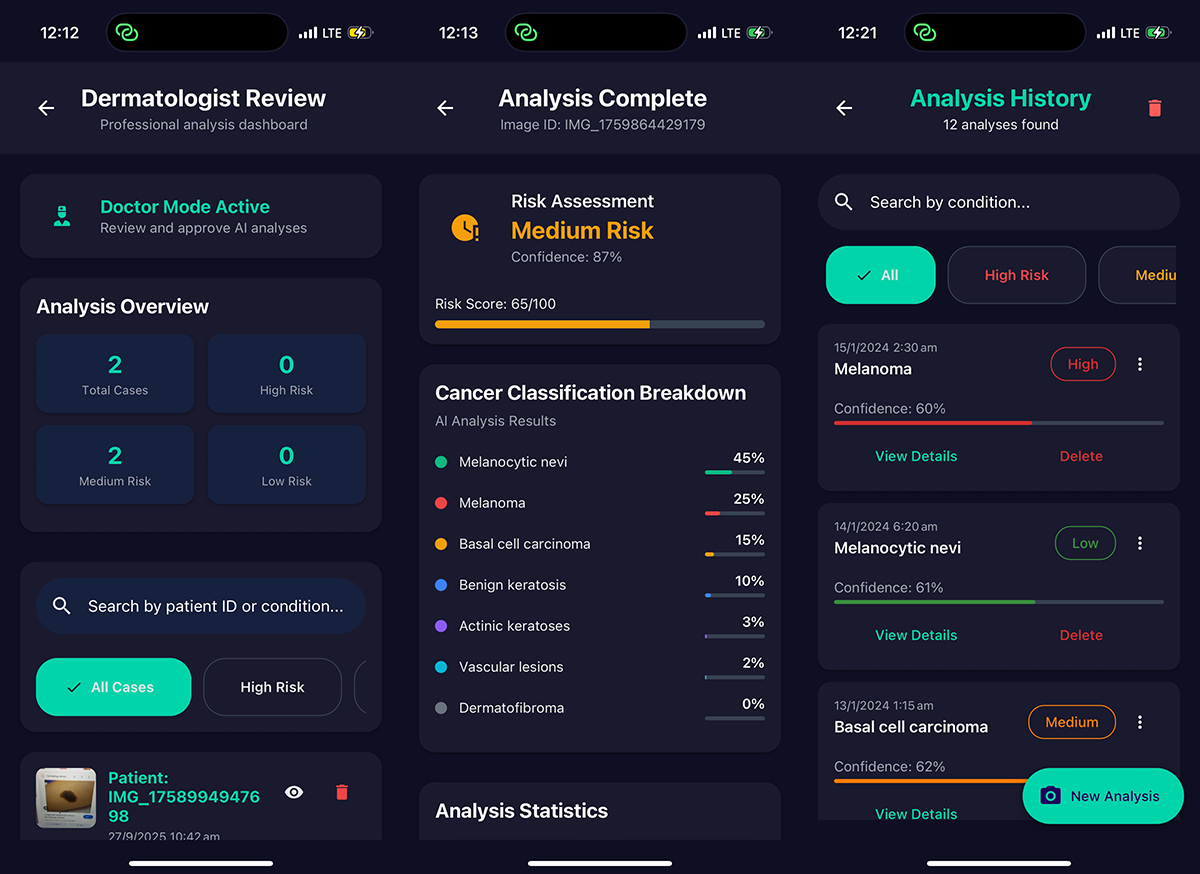
Task: Focus the Search by patient ID field
Action: [214, 606]
